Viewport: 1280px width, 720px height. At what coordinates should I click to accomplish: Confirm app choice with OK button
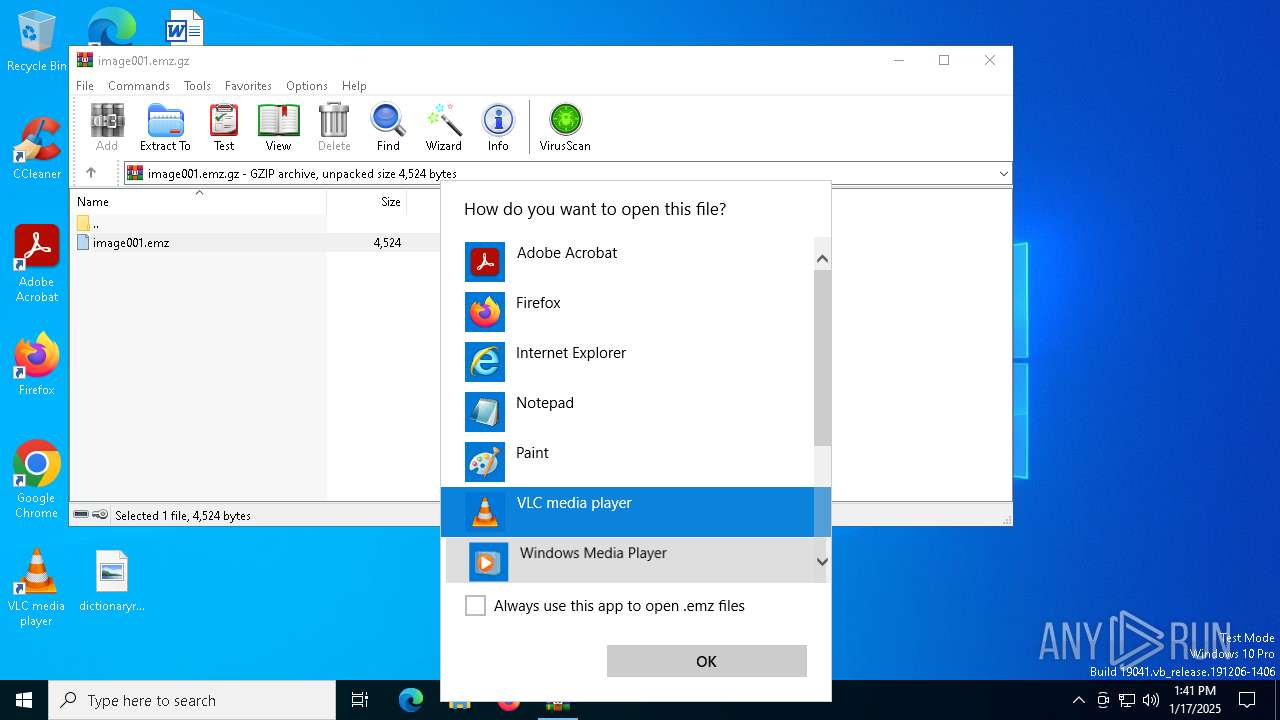[706, 661]
